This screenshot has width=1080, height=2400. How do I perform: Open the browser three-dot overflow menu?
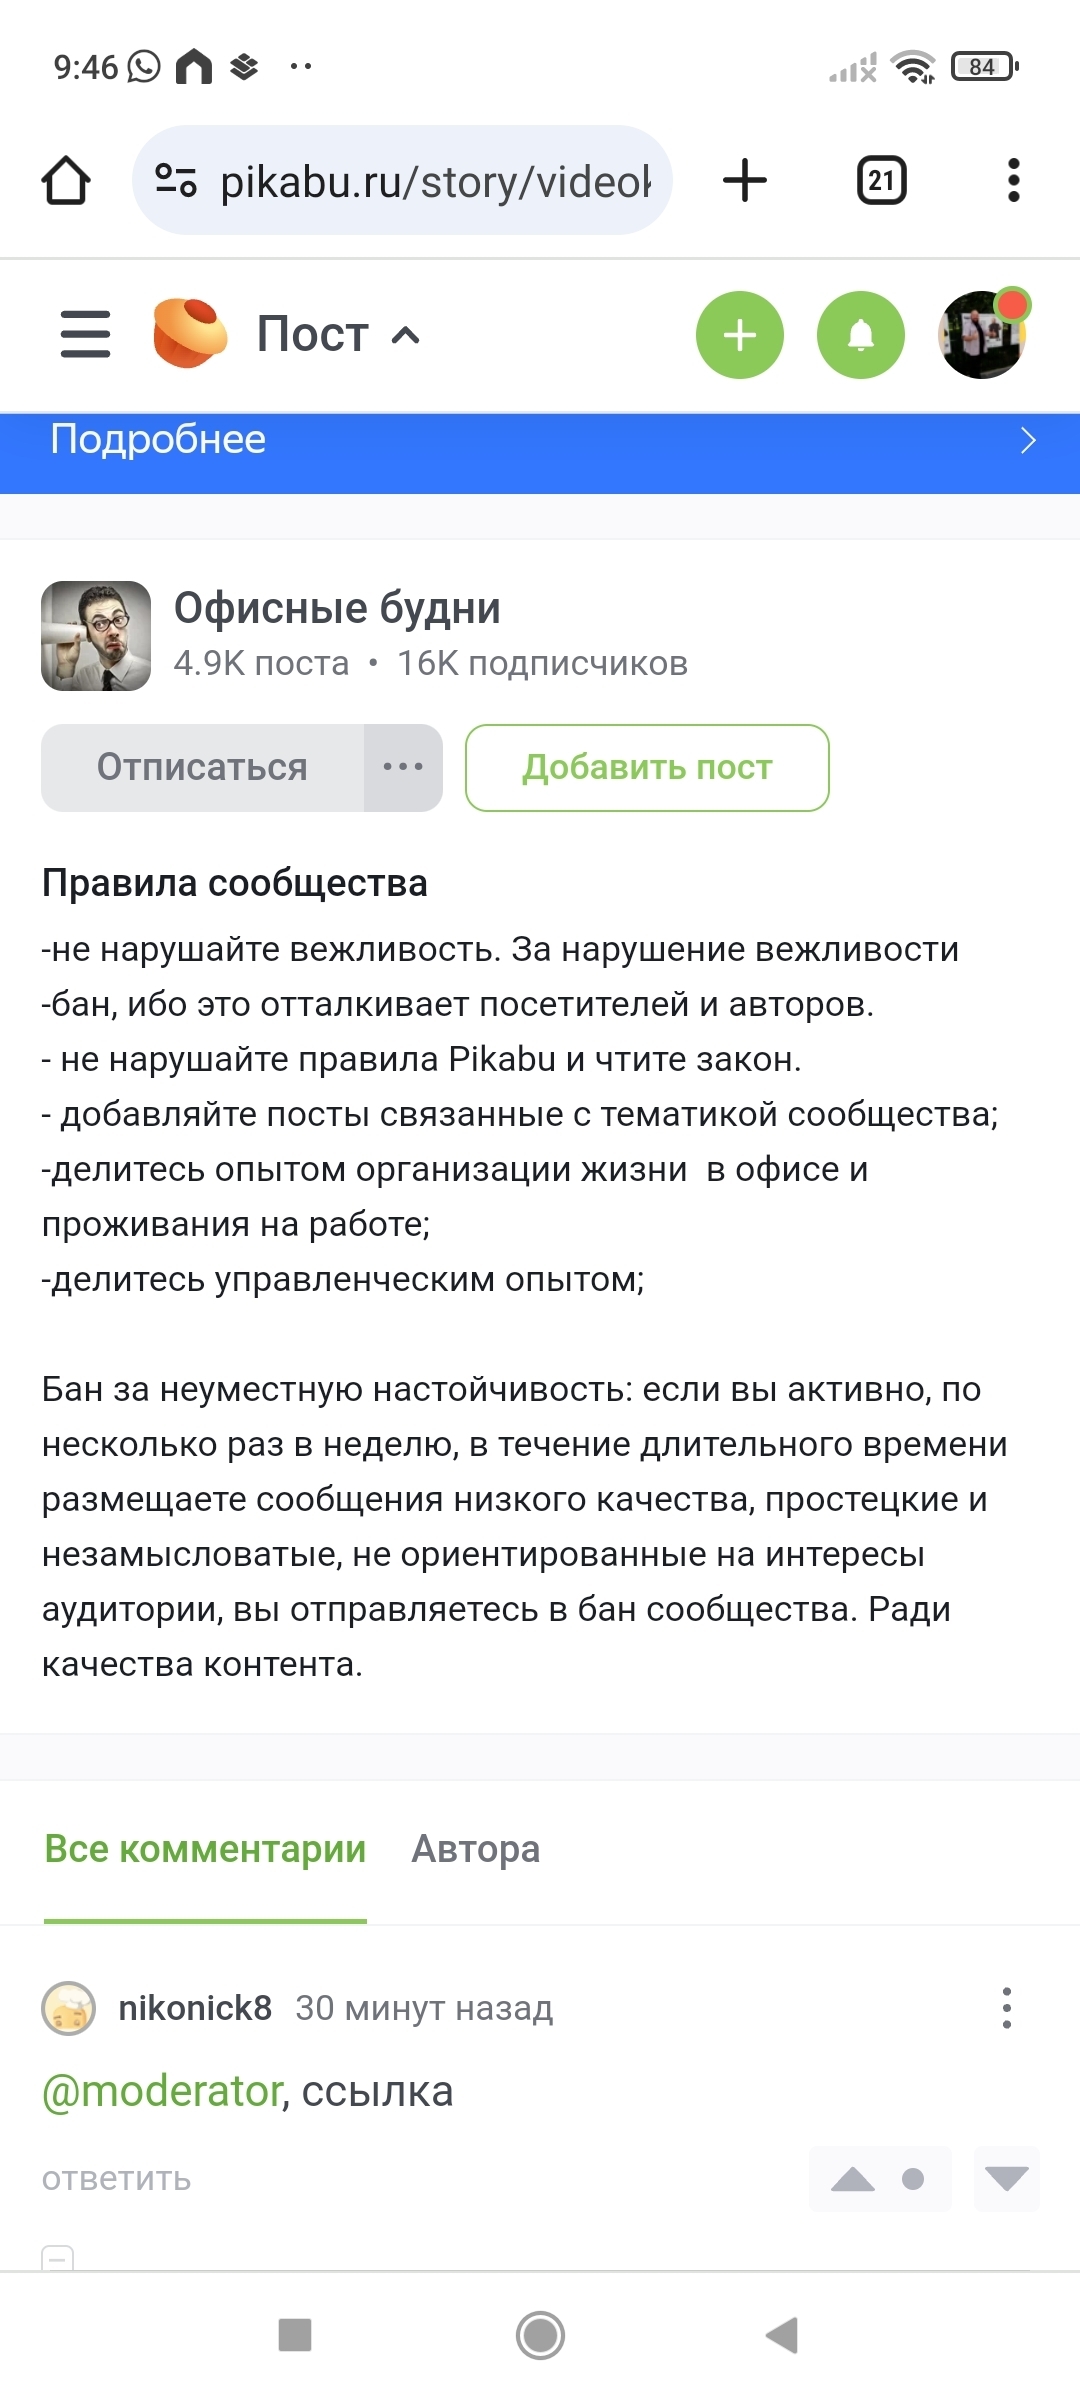pyautogui.click(x=1013, y=181)
